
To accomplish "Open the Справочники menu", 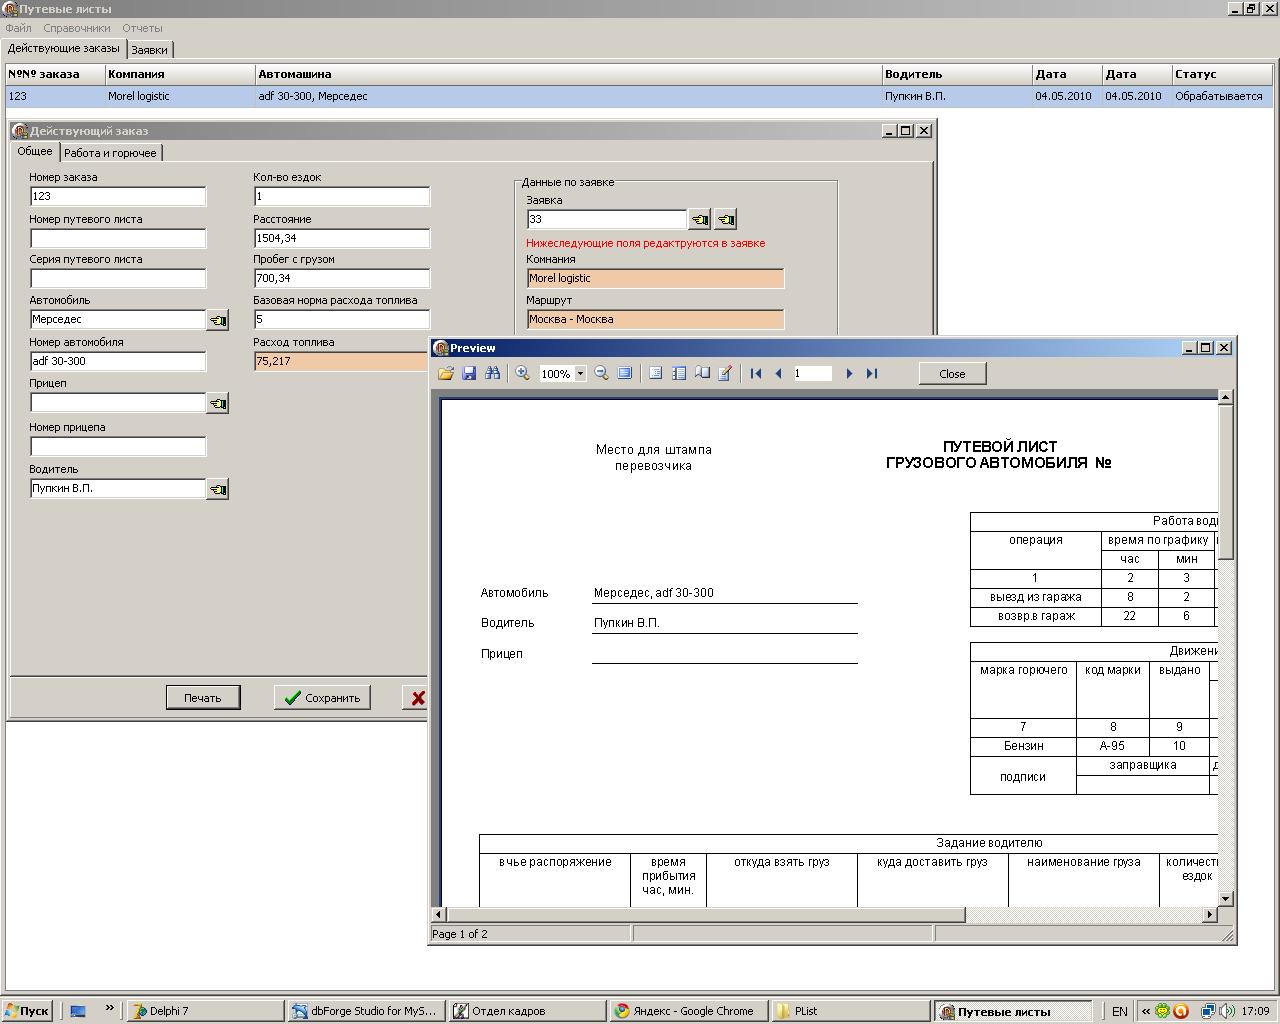I will 77,28.
